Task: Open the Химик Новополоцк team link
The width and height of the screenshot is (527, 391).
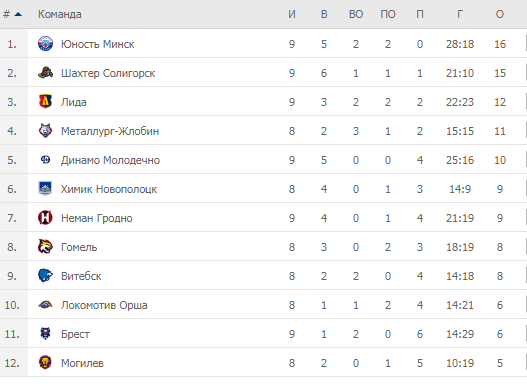Action: [109, 189]
